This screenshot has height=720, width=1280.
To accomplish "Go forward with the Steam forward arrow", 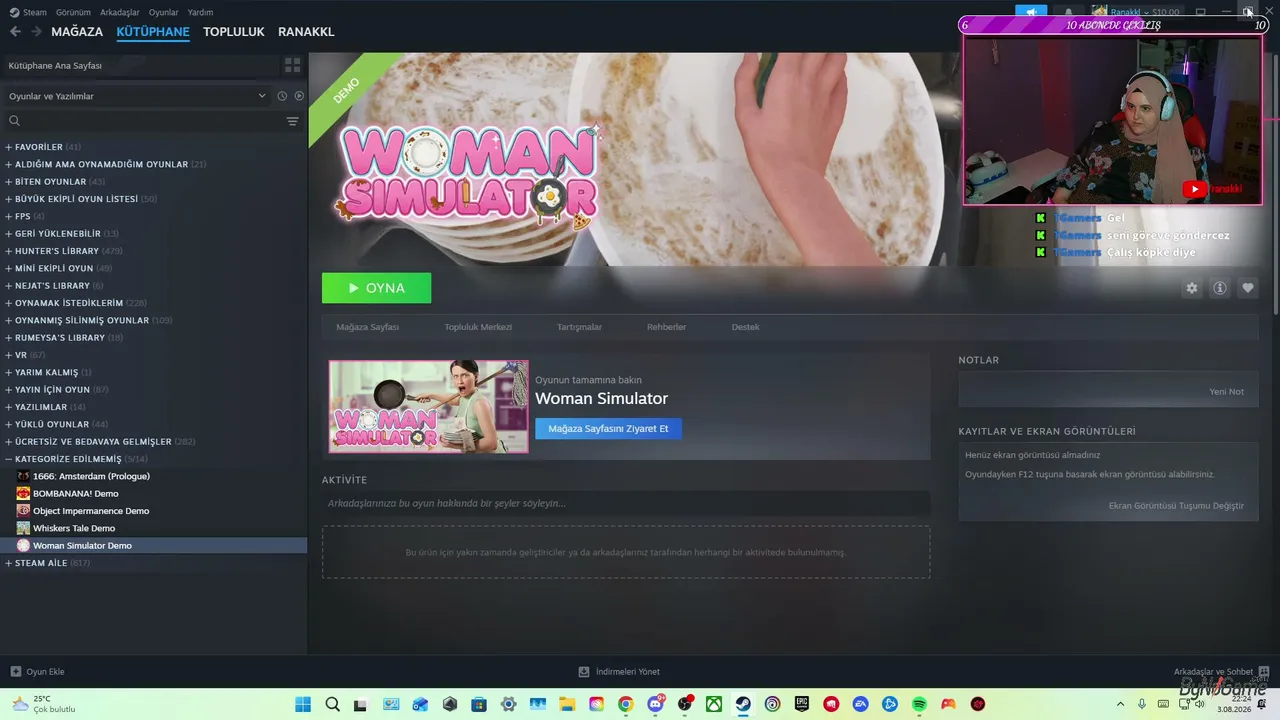I will pos(36,32).
